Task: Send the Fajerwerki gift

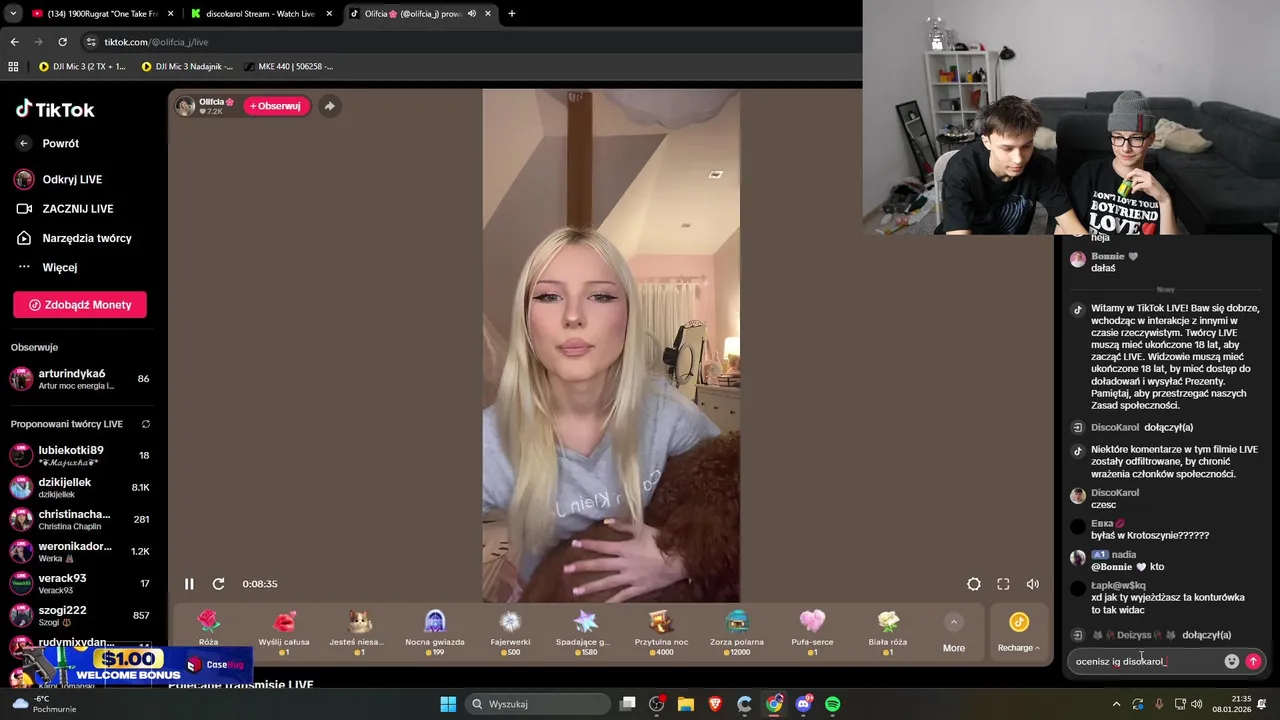Action: click(x=510, y=632)
